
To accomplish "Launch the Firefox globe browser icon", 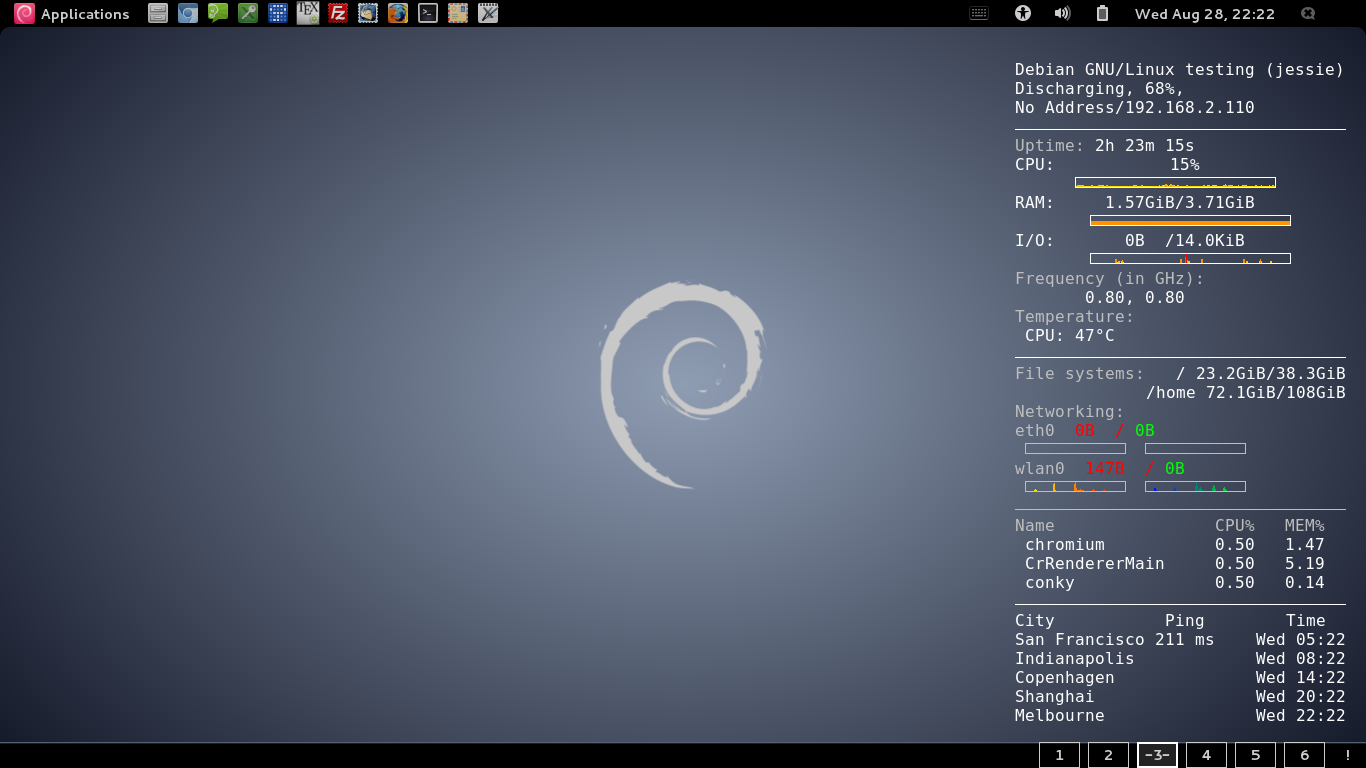I will 398,13.
